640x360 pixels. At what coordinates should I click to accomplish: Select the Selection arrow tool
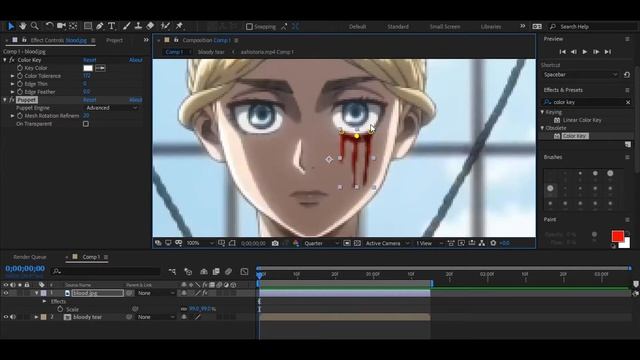click(11, 26)
